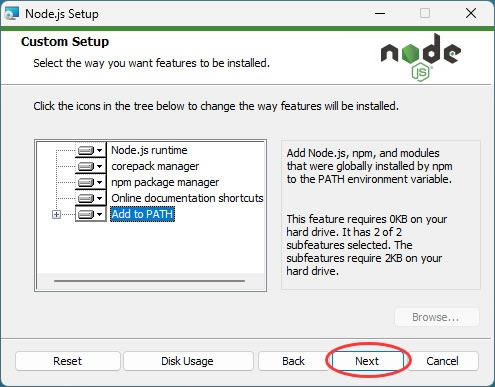Image resolution: width=495 pixels, height=387 pixels.
Task: Expand the Add to PATH tree node
Action: (x=56, y=214)
